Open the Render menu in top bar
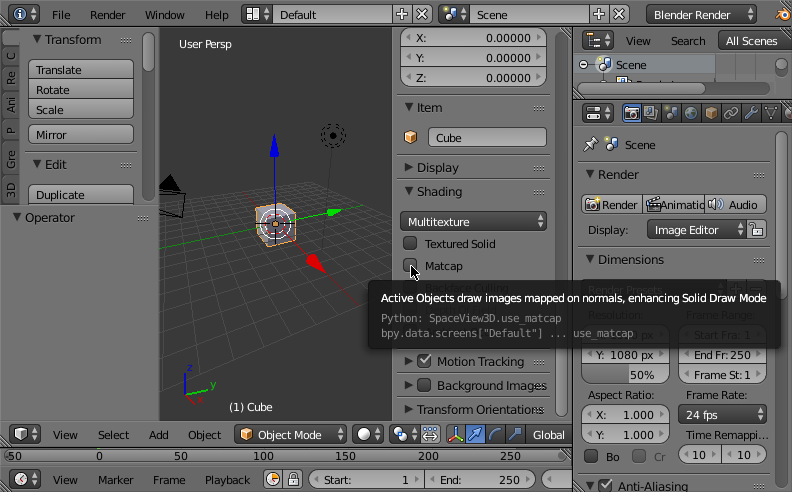The height and width of the screenshot is (492, 792). click(x=108, y=15)
